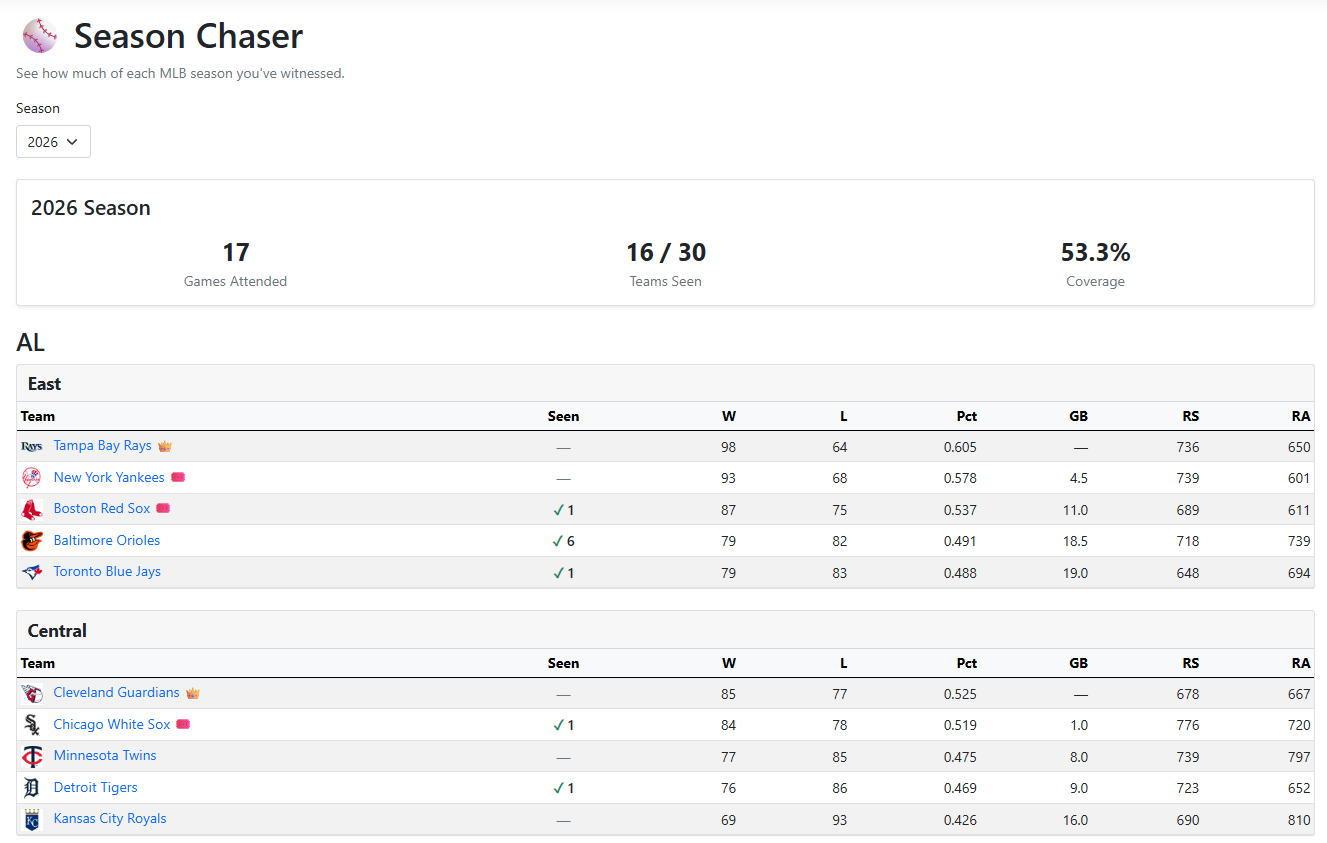Click the pink ticket icon beside New York Yankees
This screenshot has height=843, width=1327.
[178, 477]
